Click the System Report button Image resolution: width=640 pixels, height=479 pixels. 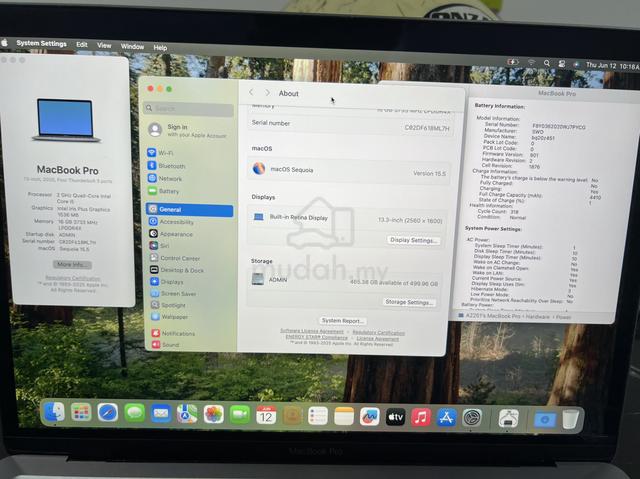point(342,321)
